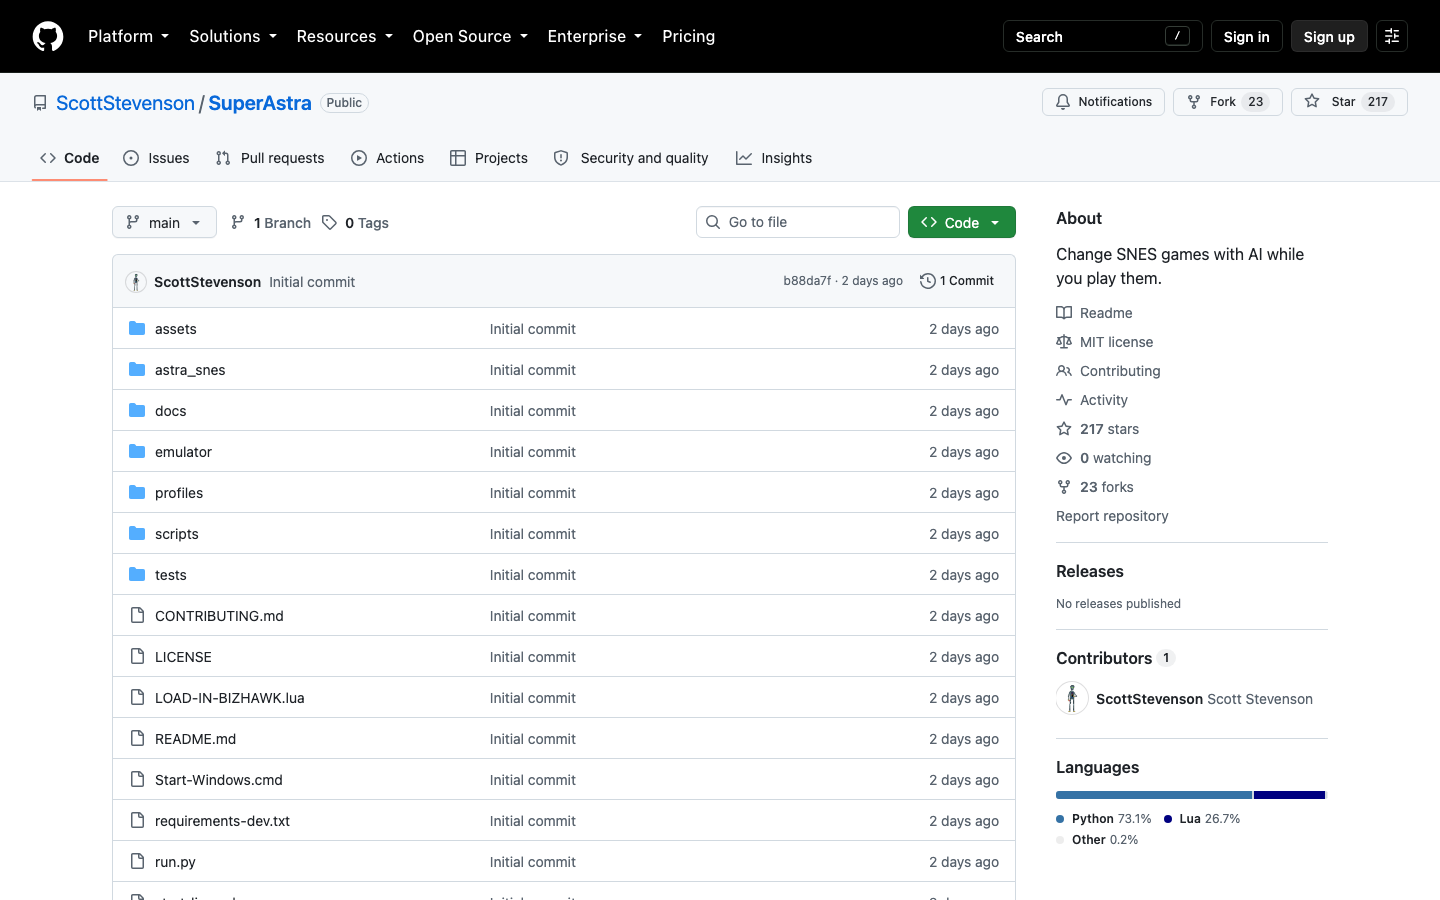This screenshot has width=1440, height=900.
Task: View 23 forks link
Action: [1095, 487]
